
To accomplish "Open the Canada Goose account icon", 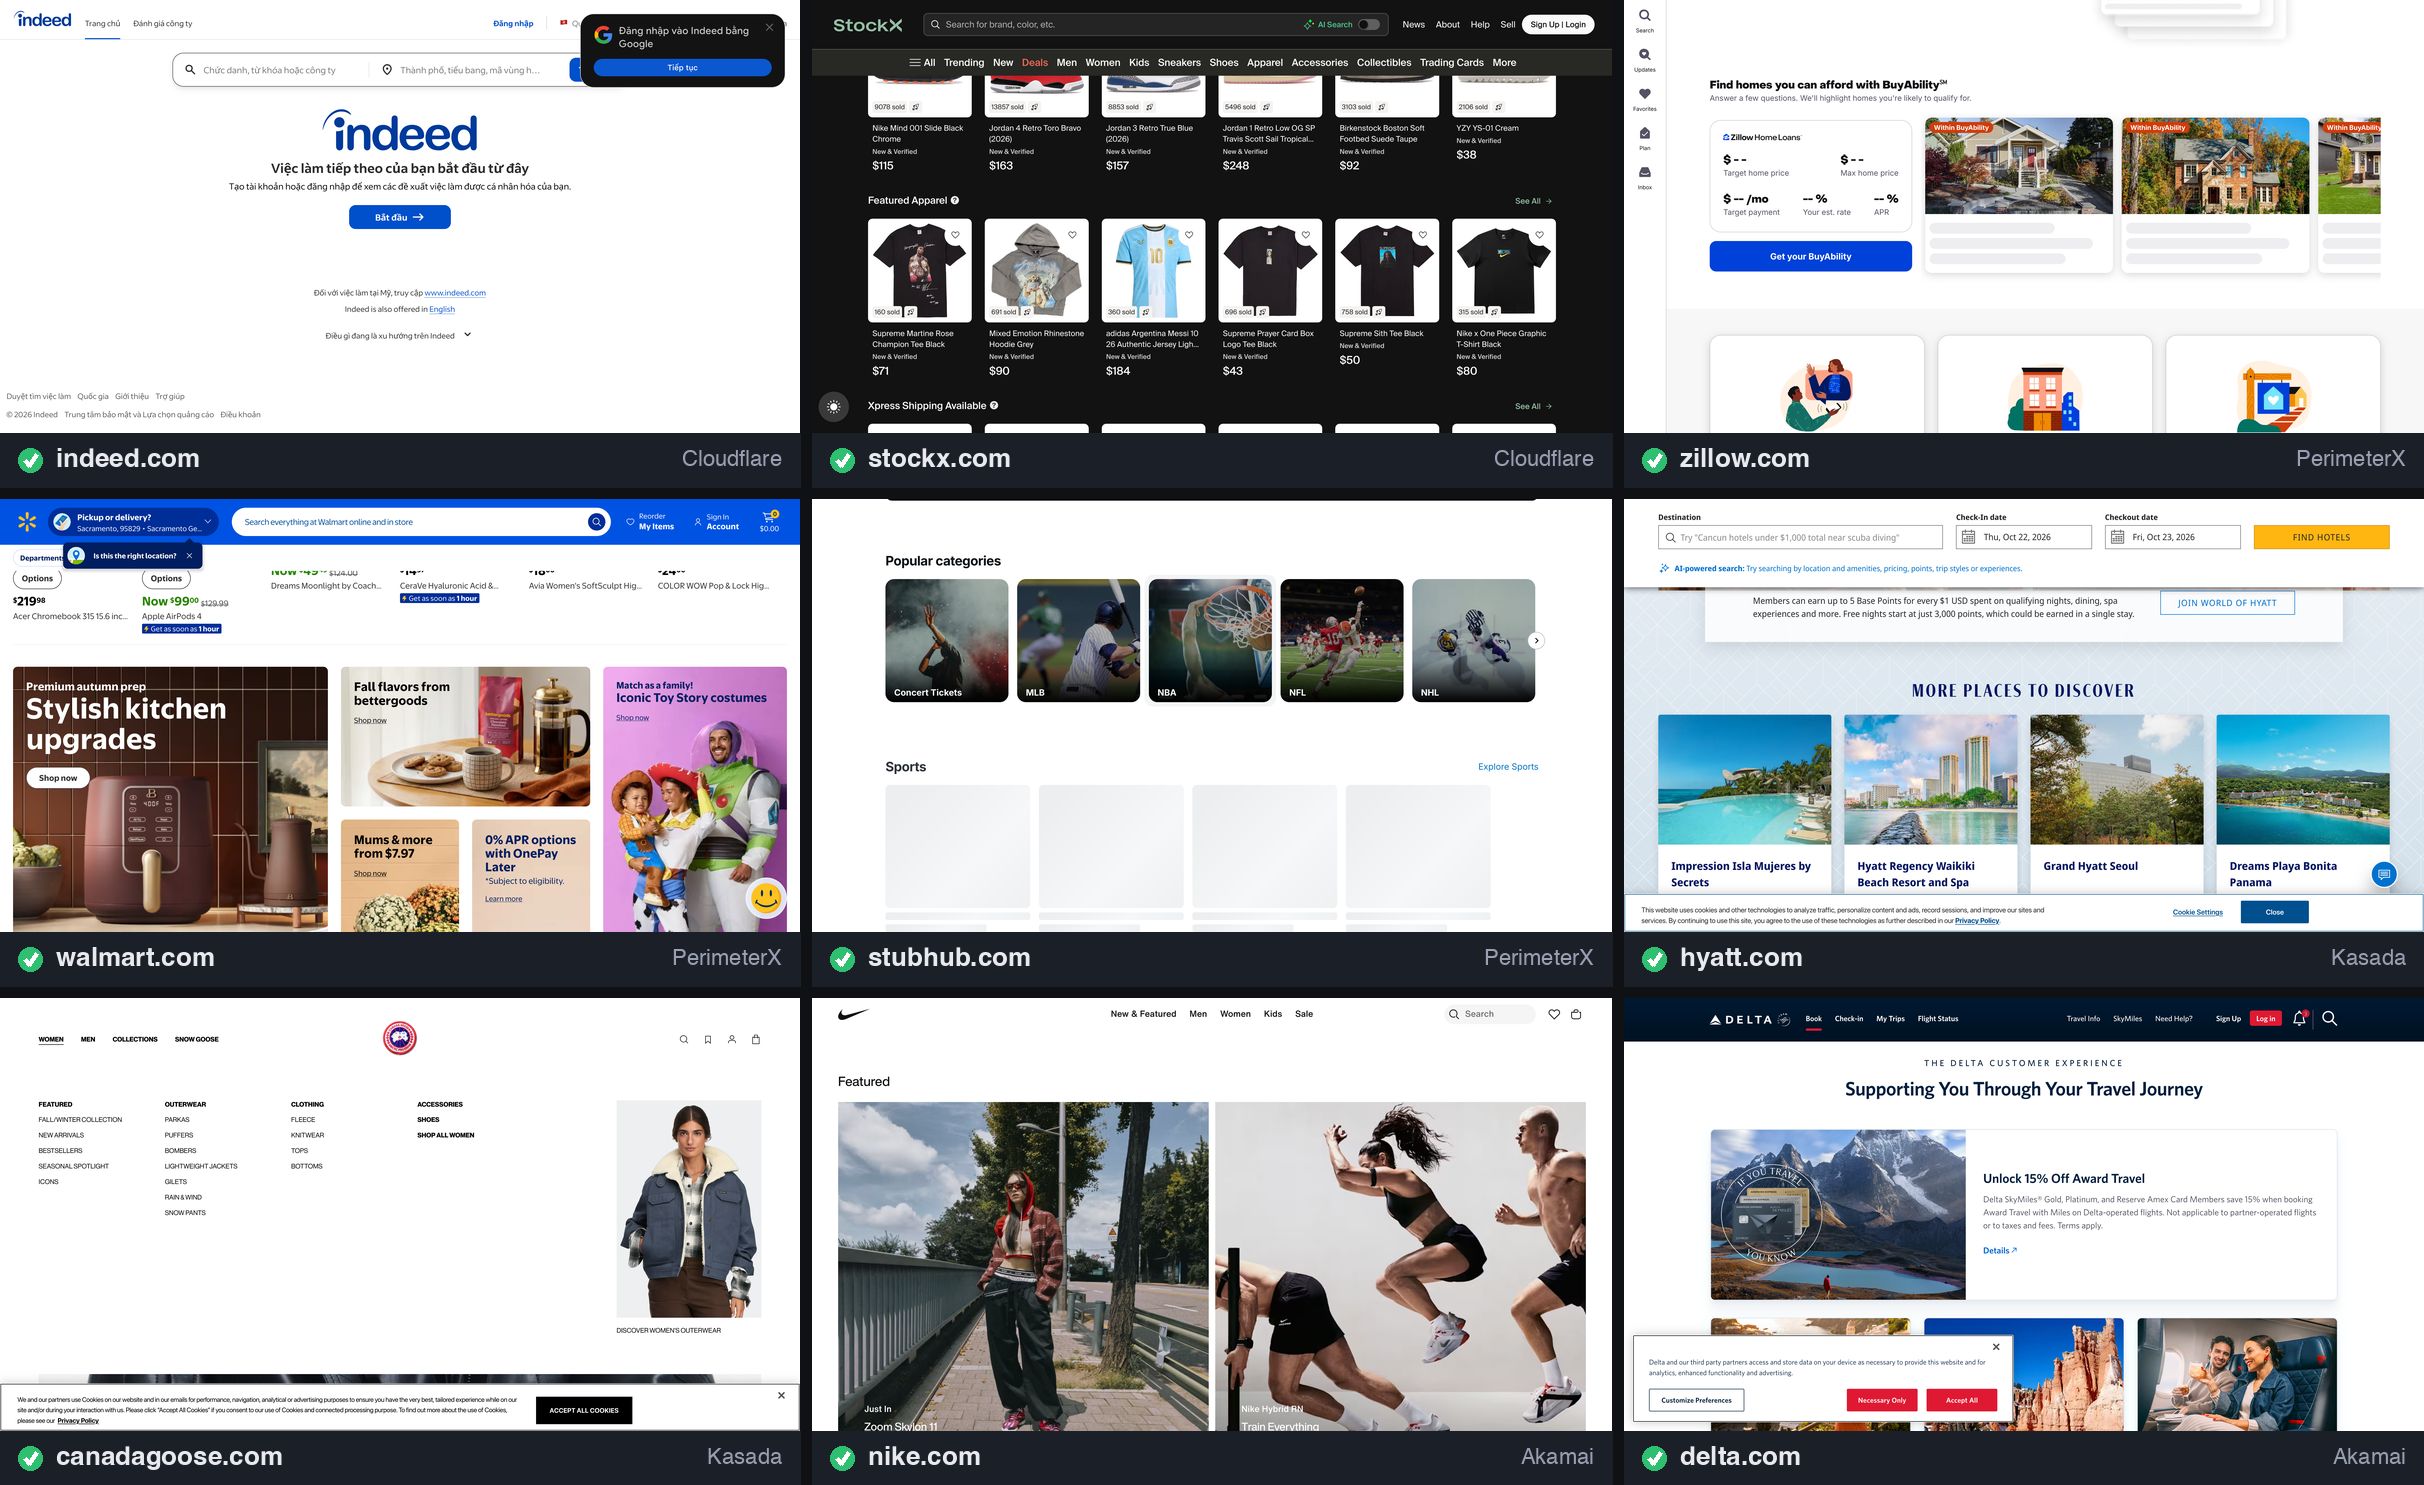I will (x=732, y=1039).
